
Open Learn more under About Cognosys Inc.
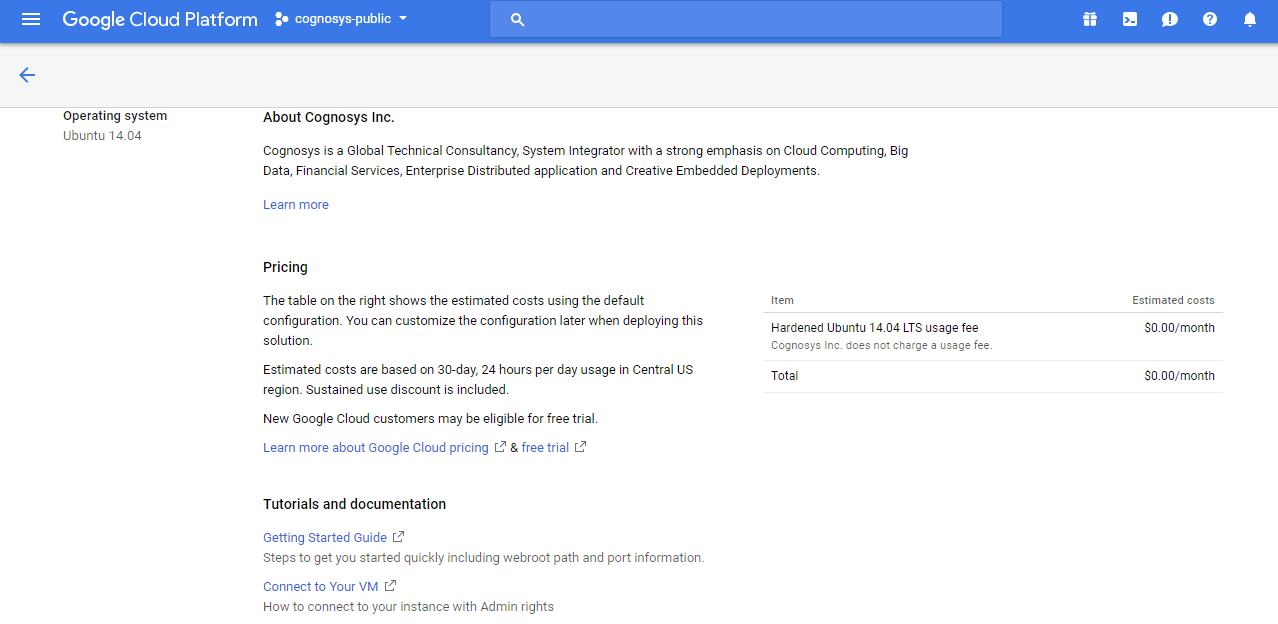pyautogui.click(x=295, y=205)
